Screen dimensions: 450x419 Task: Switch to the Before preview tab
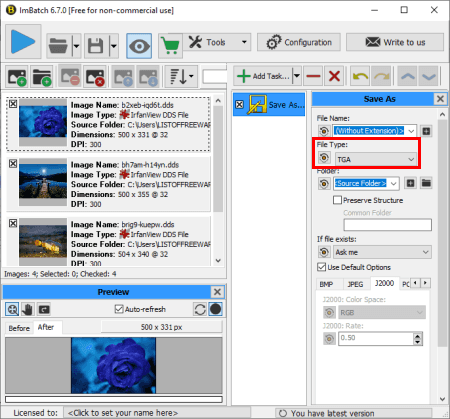click(19, 328)
